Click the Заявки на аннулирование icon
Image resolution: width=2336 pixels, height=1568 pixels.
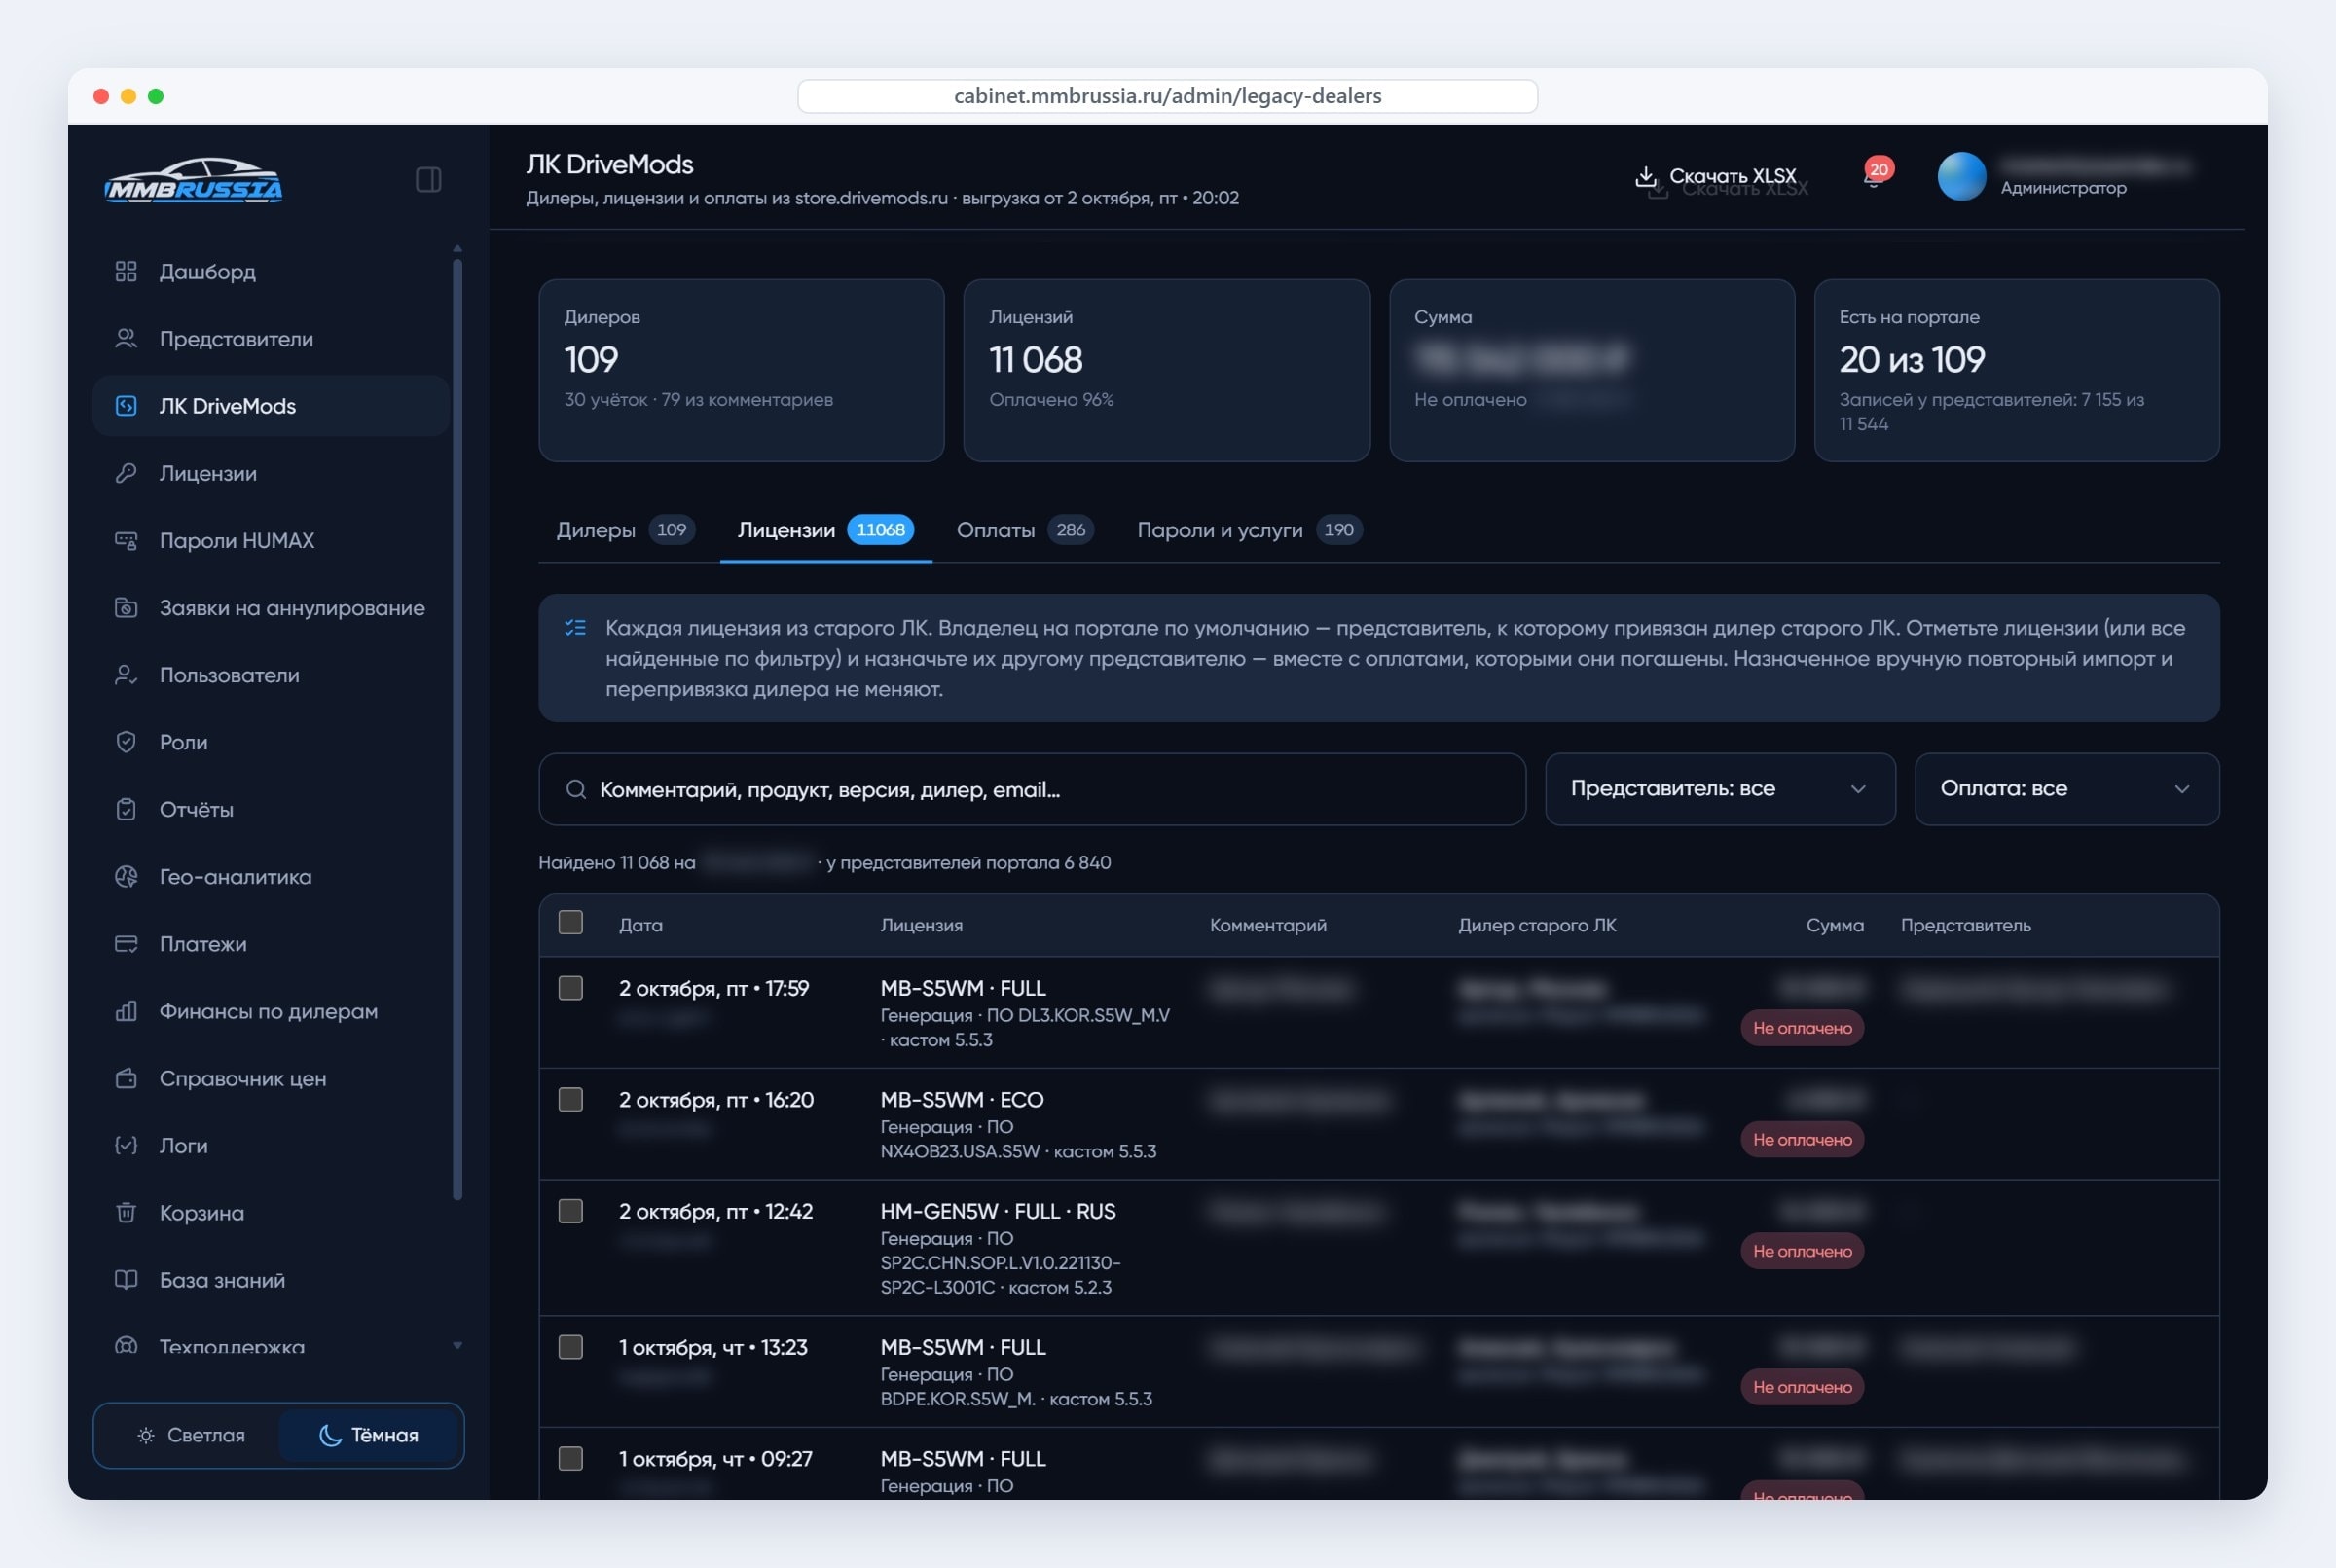(x=126, y=607)
